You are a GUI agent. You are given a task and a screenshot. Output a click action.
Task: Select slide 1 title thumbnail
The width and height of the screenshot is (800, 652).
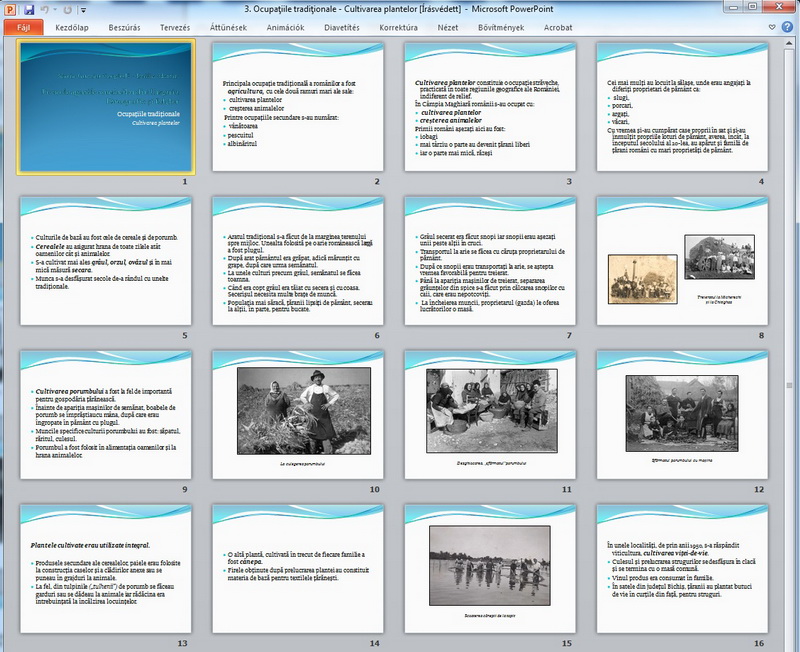point(107,107)
